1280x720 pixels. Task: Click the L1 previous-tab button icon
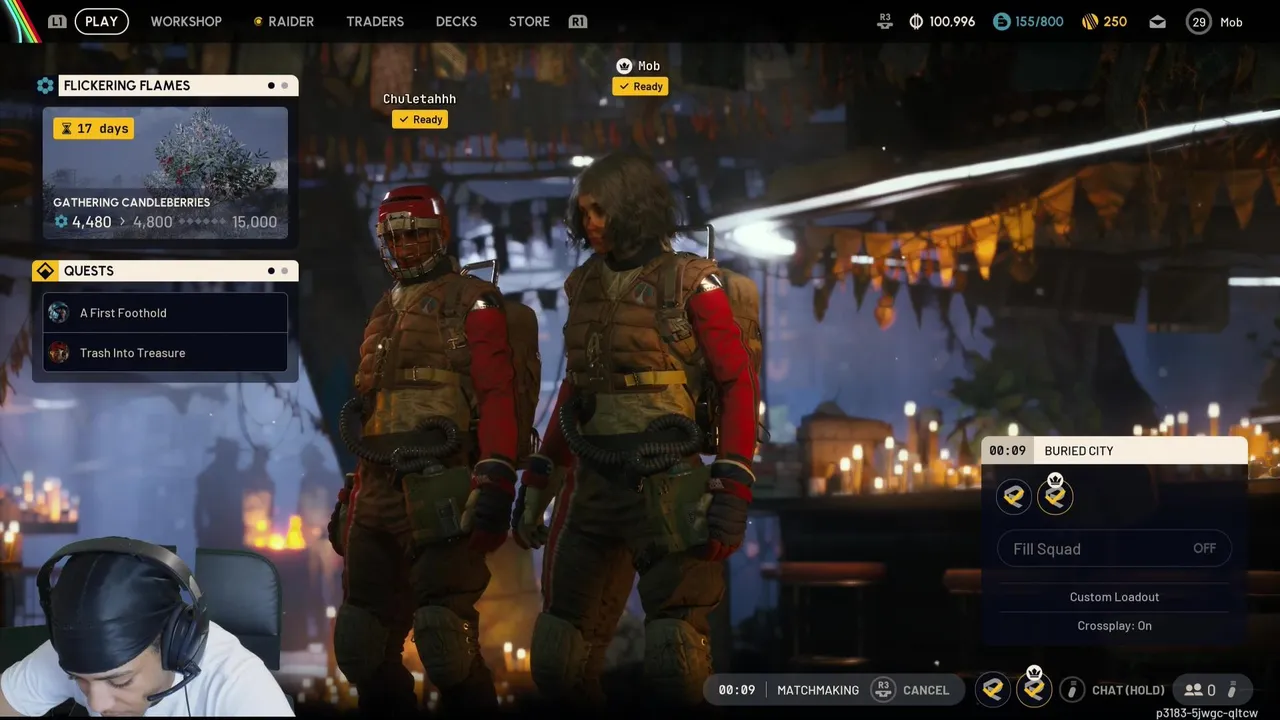57,21
